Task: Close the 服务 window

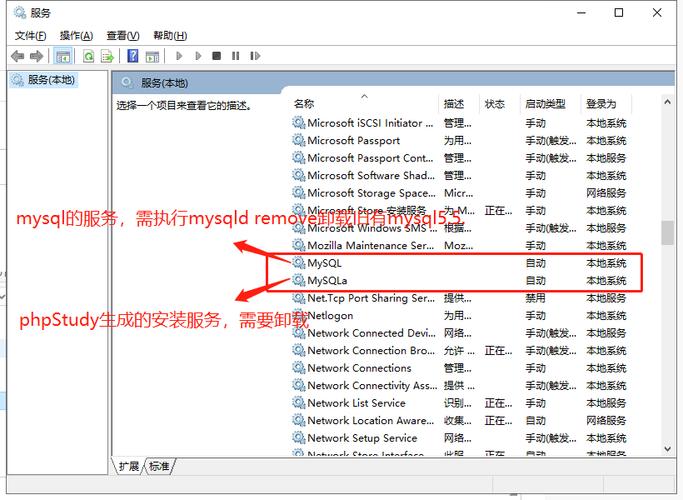Action: (657, 13)
